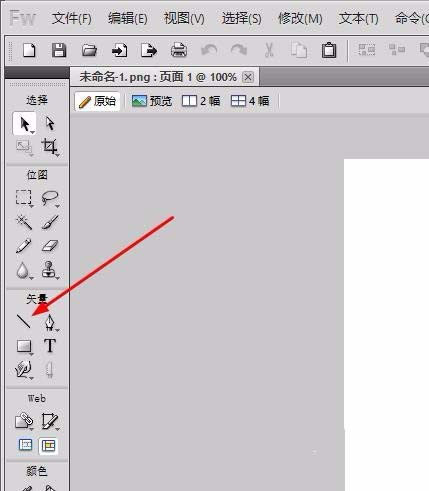Click the Save disk icon

tap(59, 50)
